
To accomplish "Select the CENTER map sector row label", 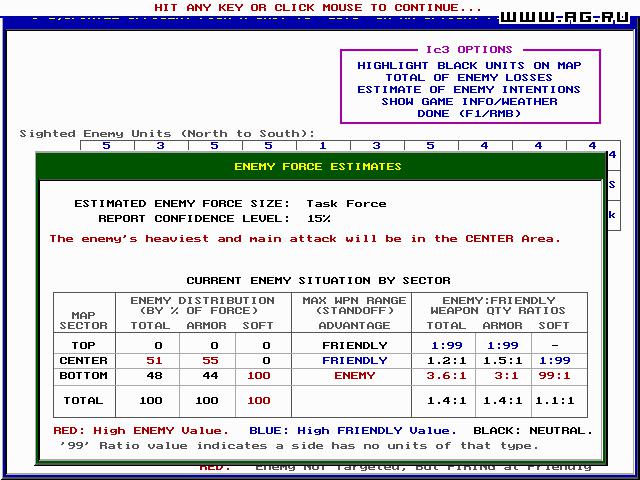I will (x=83, y=360).
